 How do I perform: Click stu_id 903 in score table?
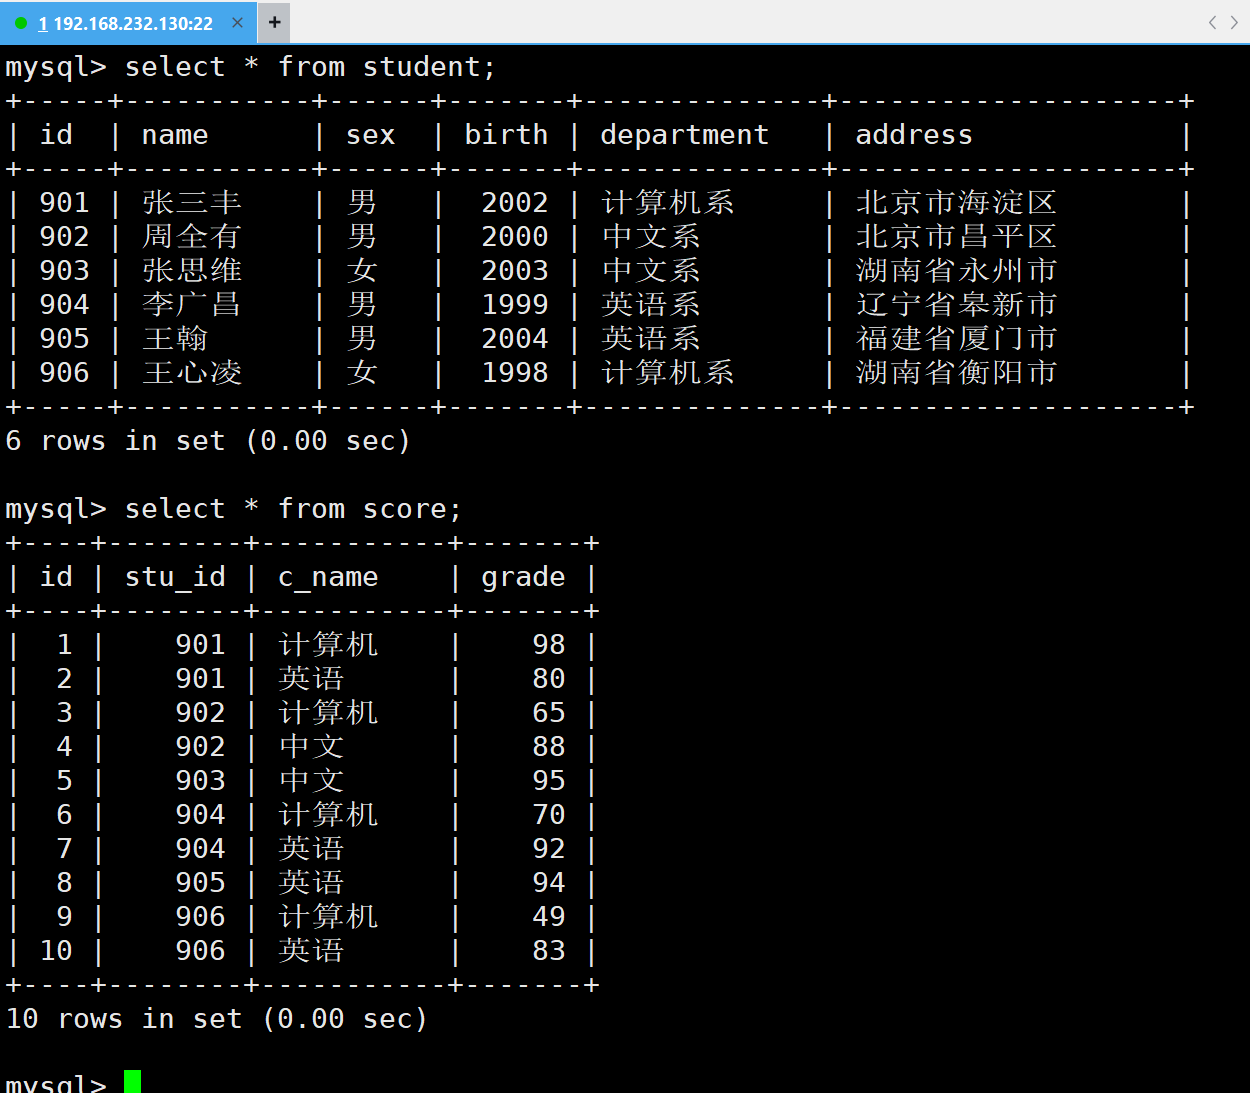200,780
